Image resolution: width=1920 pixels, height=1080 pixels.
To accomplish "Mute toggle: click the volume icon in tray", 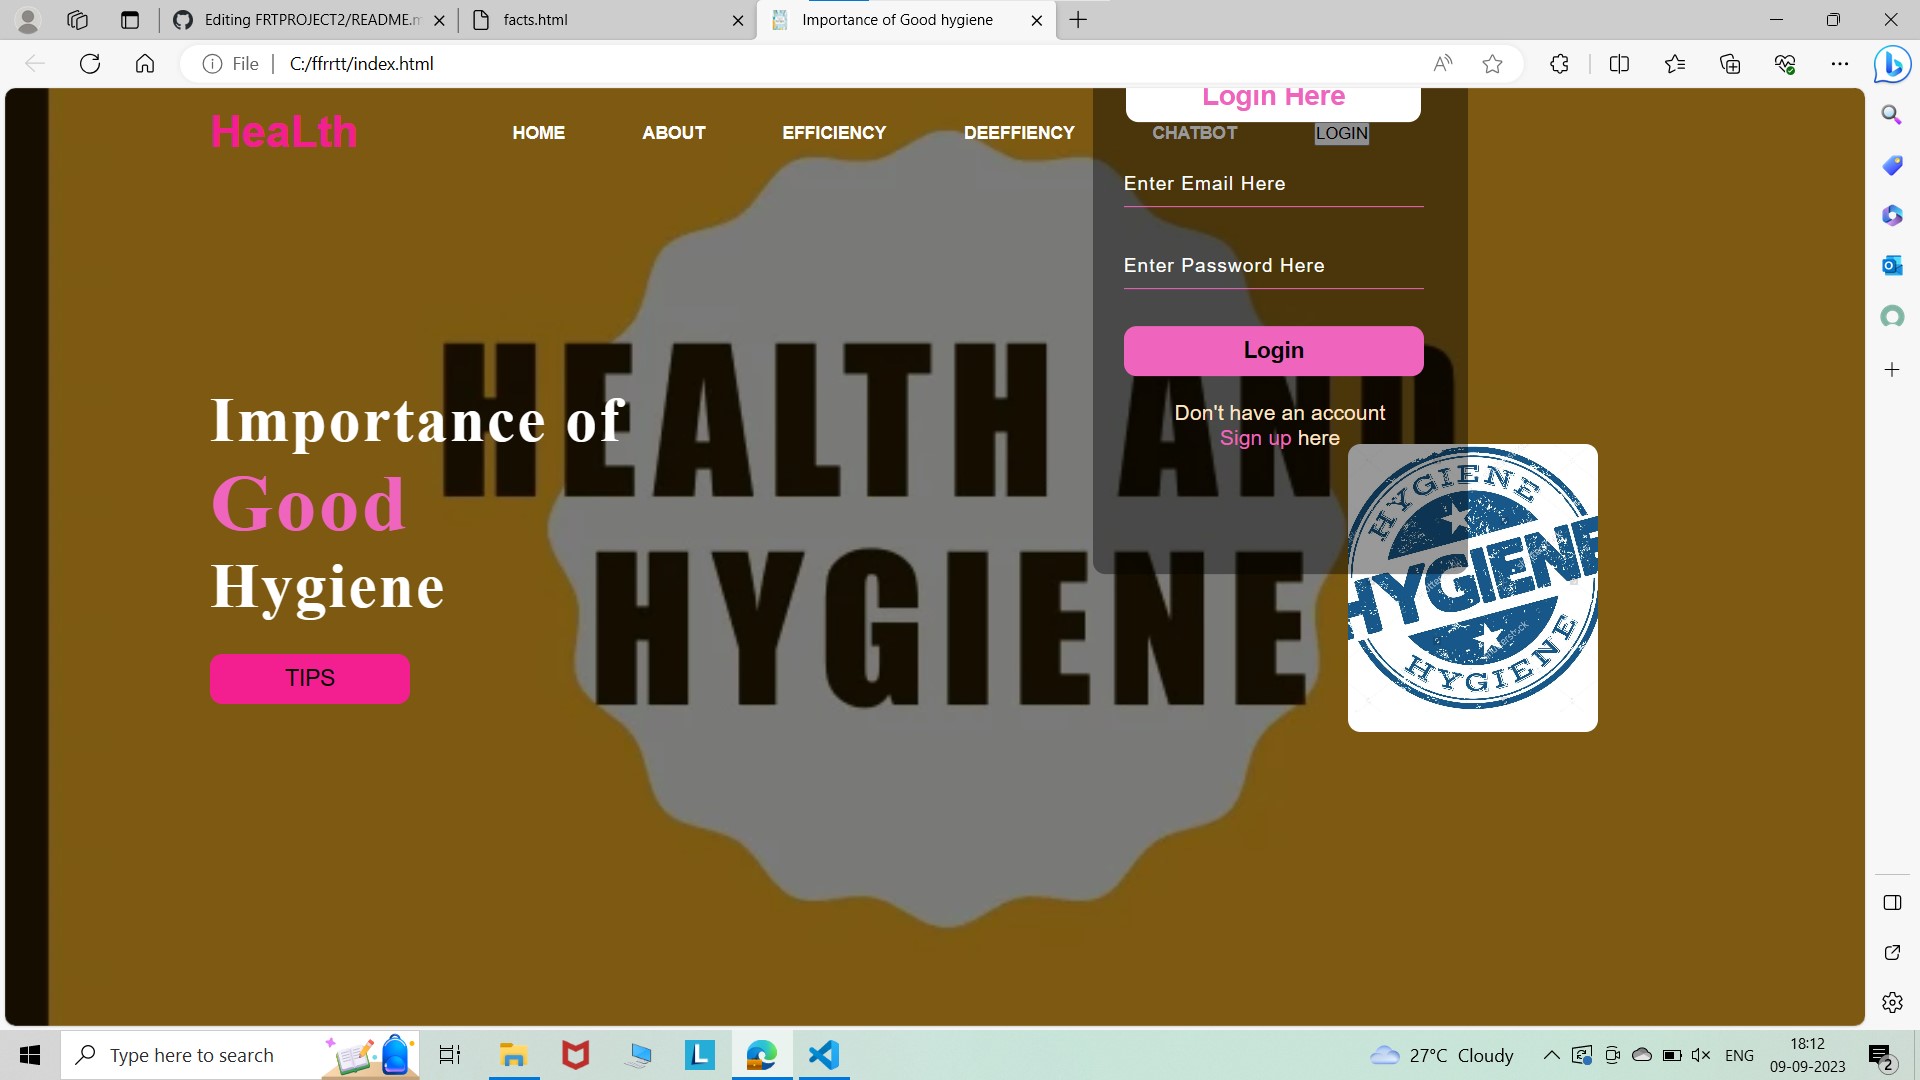I will coord(1700,1055).
